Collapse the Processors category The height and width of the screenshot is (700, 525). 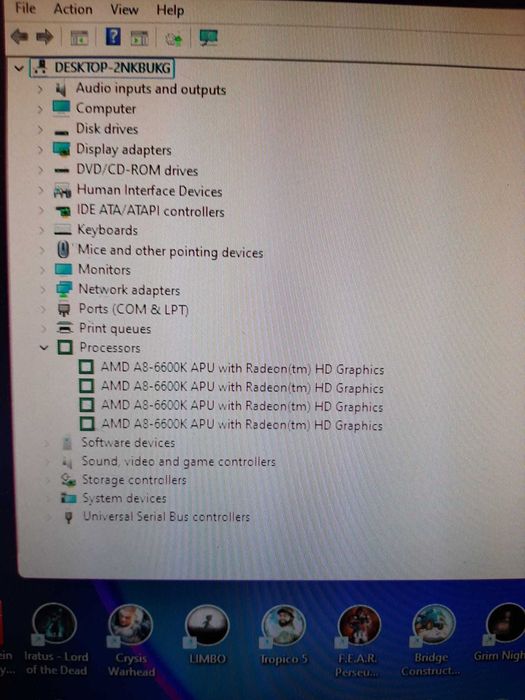tap(44, 347)
